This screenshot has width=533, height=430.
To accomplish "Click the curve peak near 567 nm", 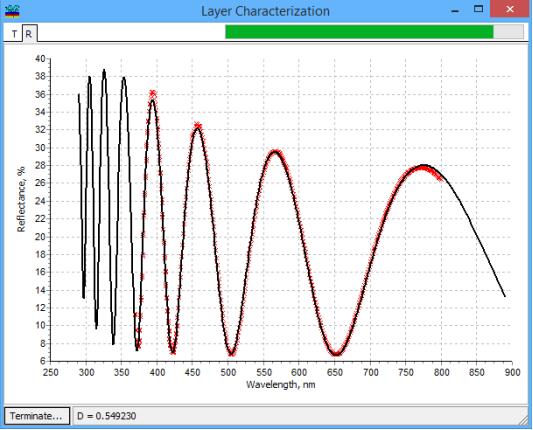I will click(x=275, y=153).
